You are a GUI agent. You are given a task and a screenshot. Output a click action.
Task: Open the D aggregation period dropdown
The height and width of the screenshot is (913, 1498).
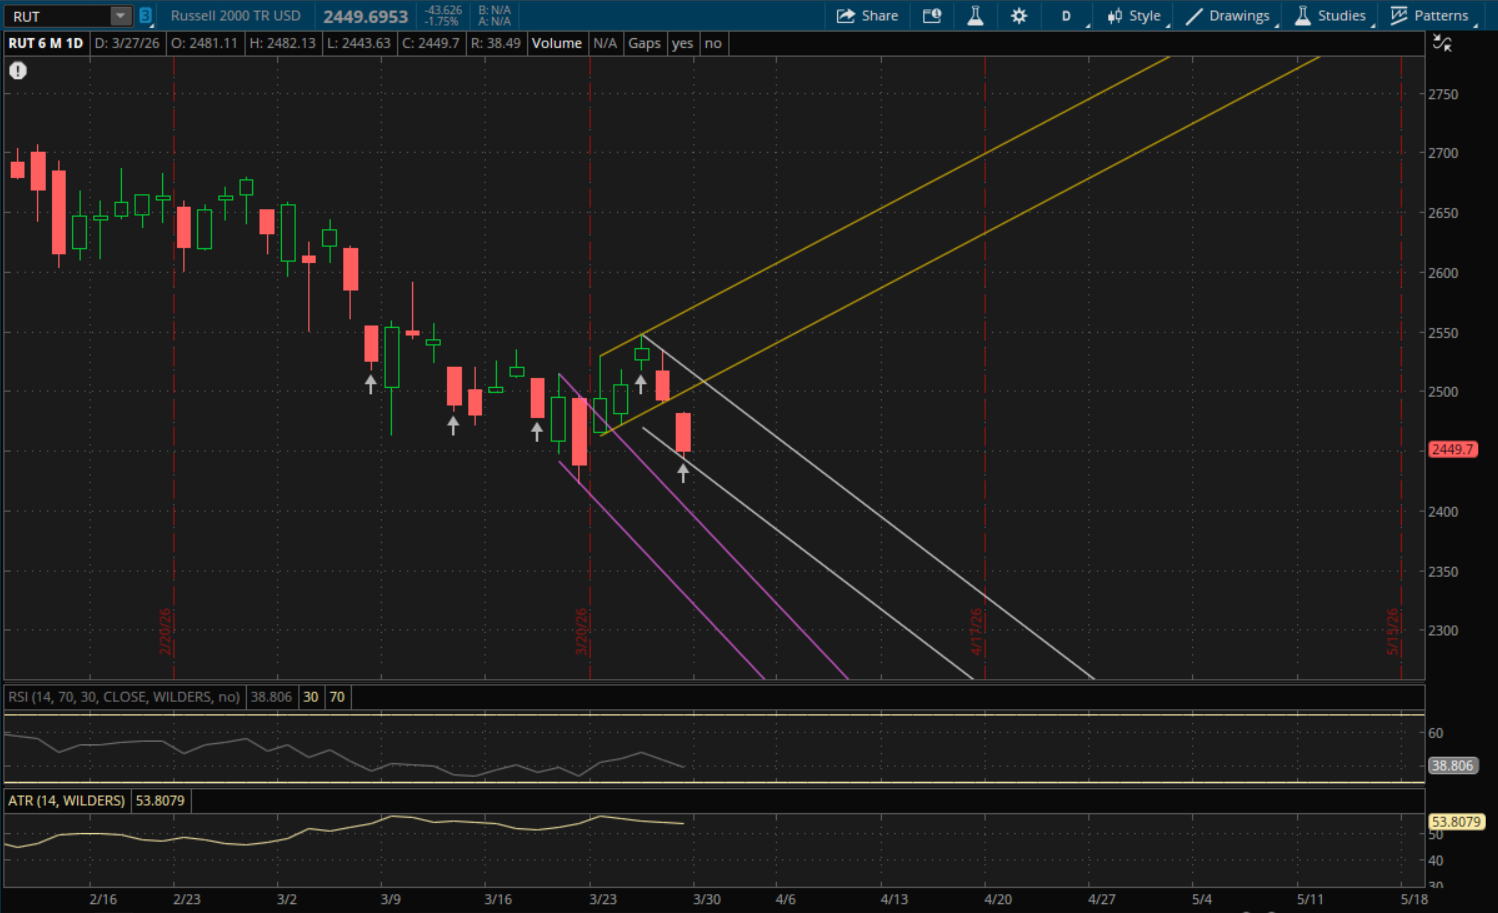1067,16
